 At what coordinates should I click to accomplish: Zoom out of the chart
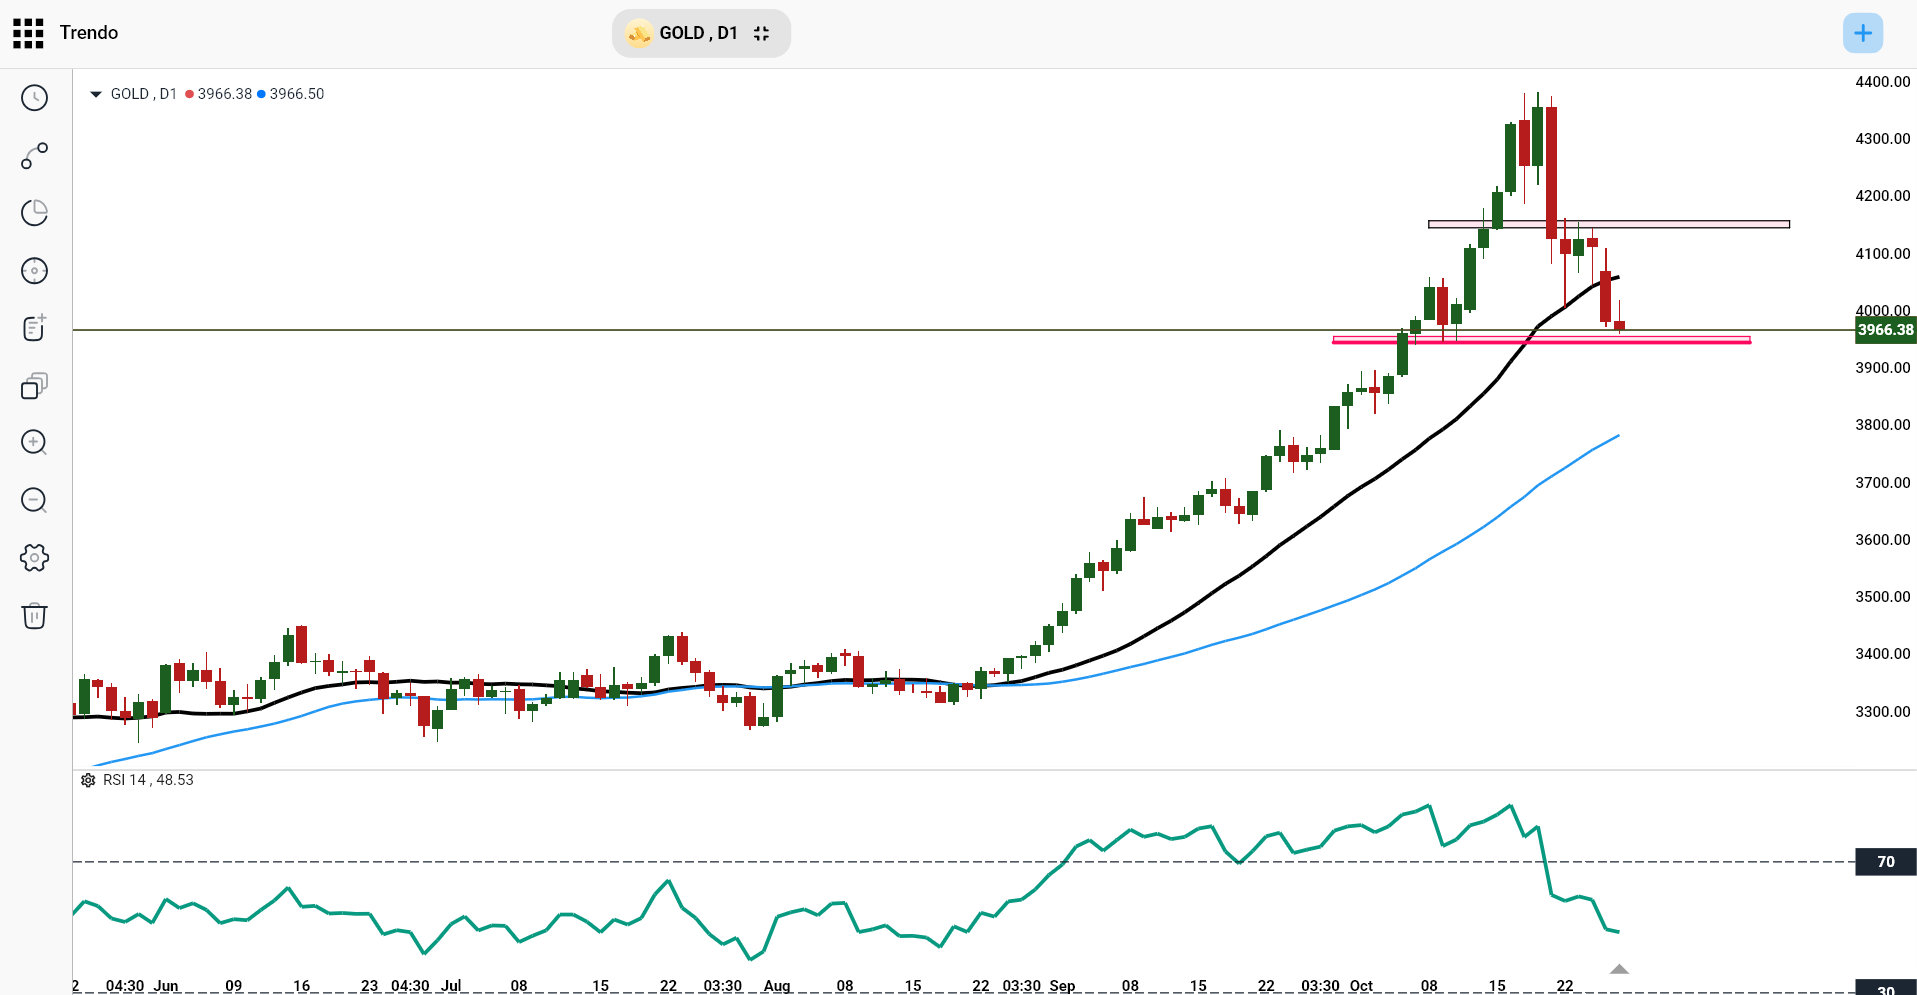(x=34, y=500)
